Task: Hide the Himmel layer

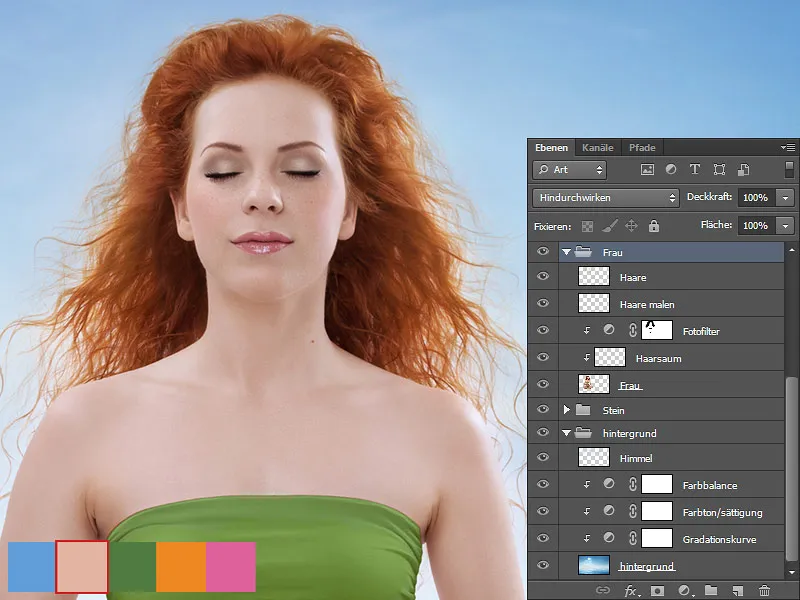Action: 543,457
